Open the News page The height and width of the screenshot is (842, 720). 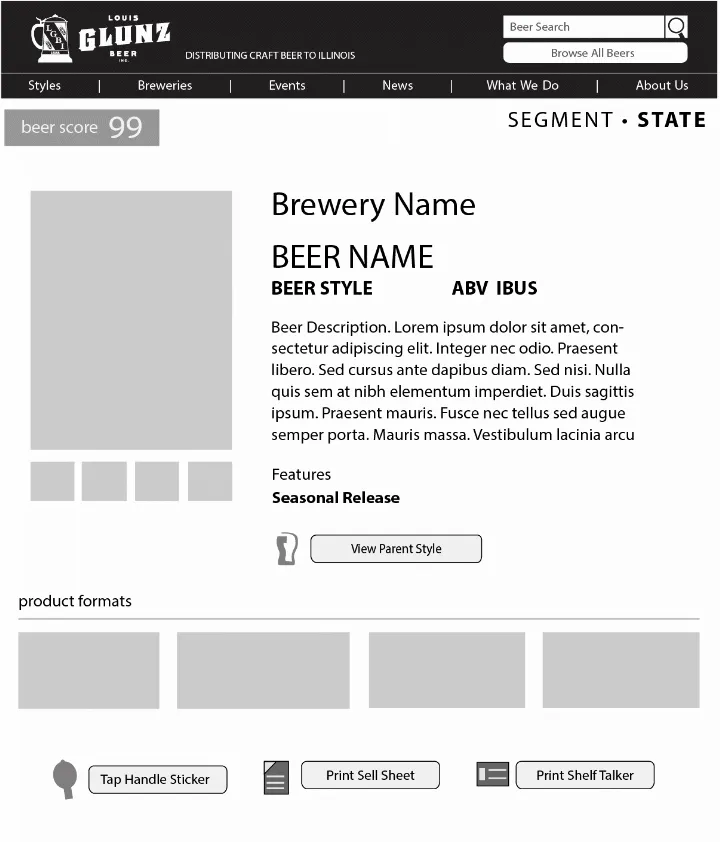click(397, 86)
